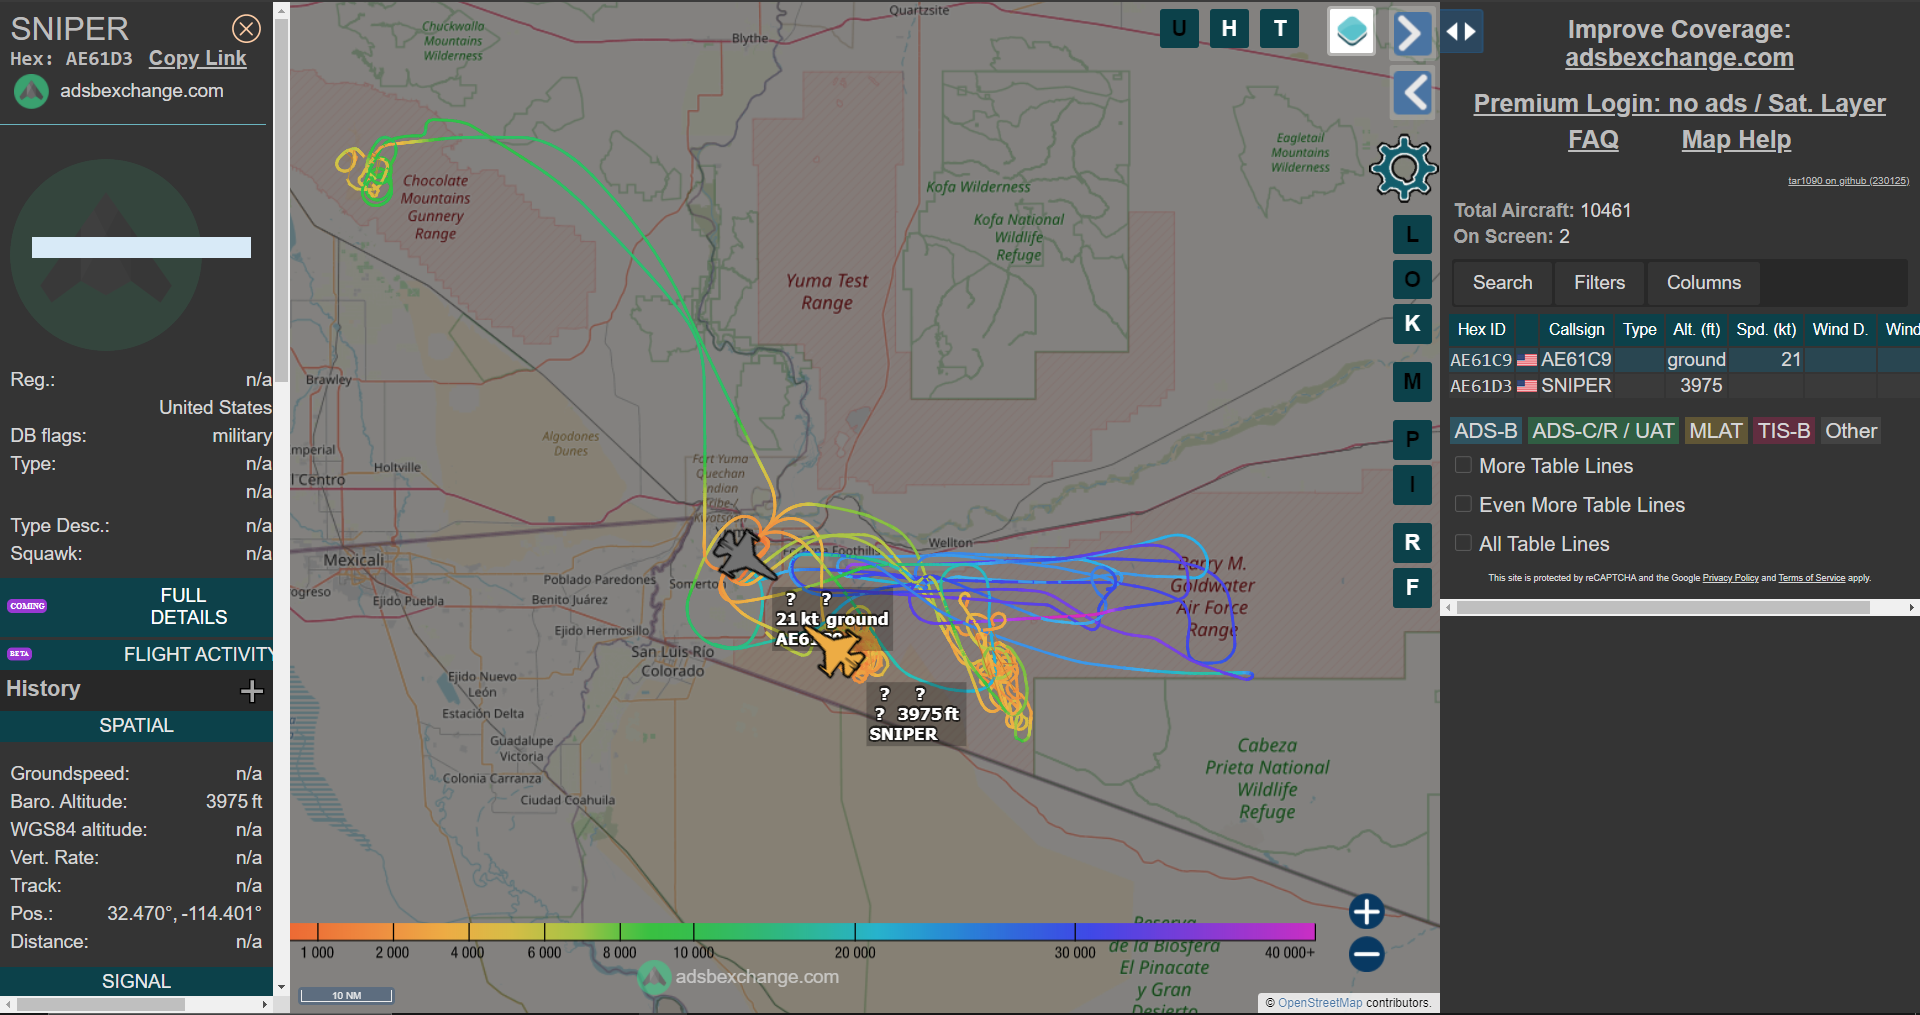Toggle MLAT source filter
The width and height of the screenshot is (1920, 1015).
tap(1716, 431)
